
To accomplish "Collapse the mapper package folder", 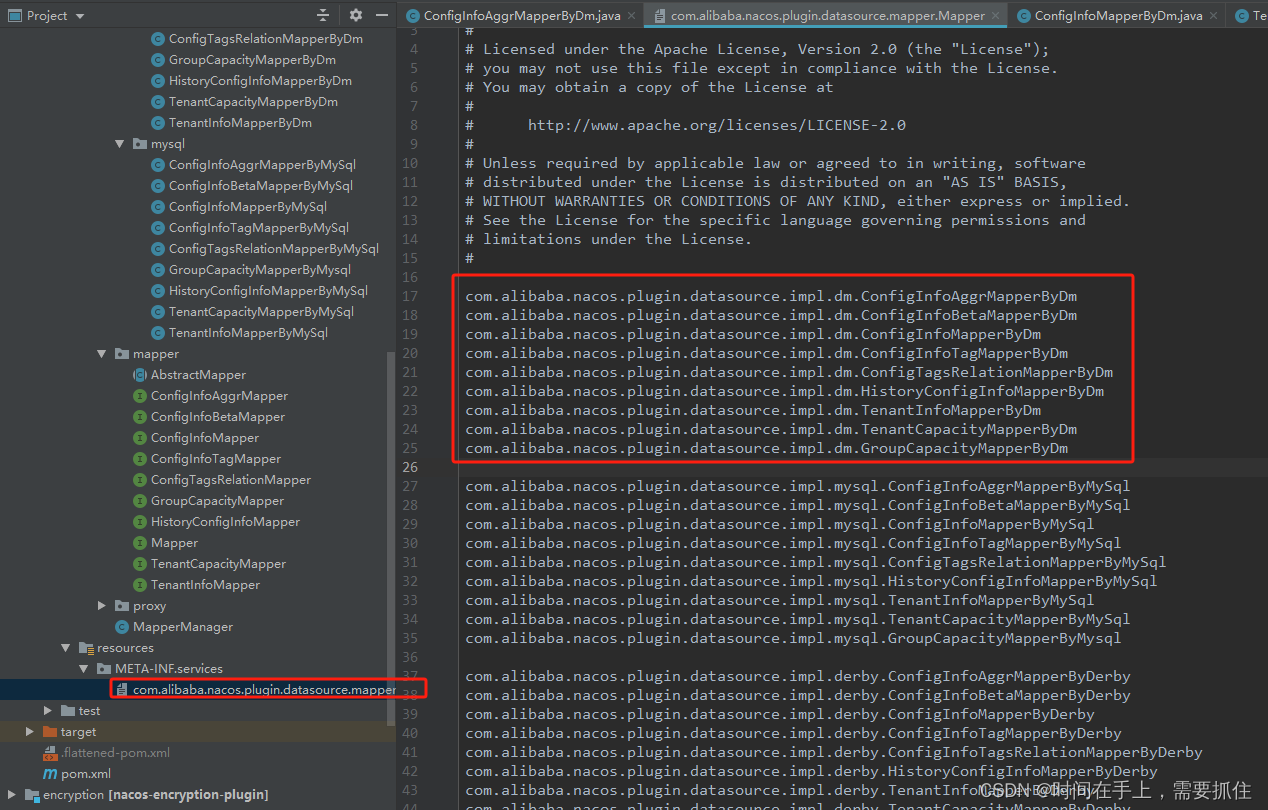I will [102, 354].
